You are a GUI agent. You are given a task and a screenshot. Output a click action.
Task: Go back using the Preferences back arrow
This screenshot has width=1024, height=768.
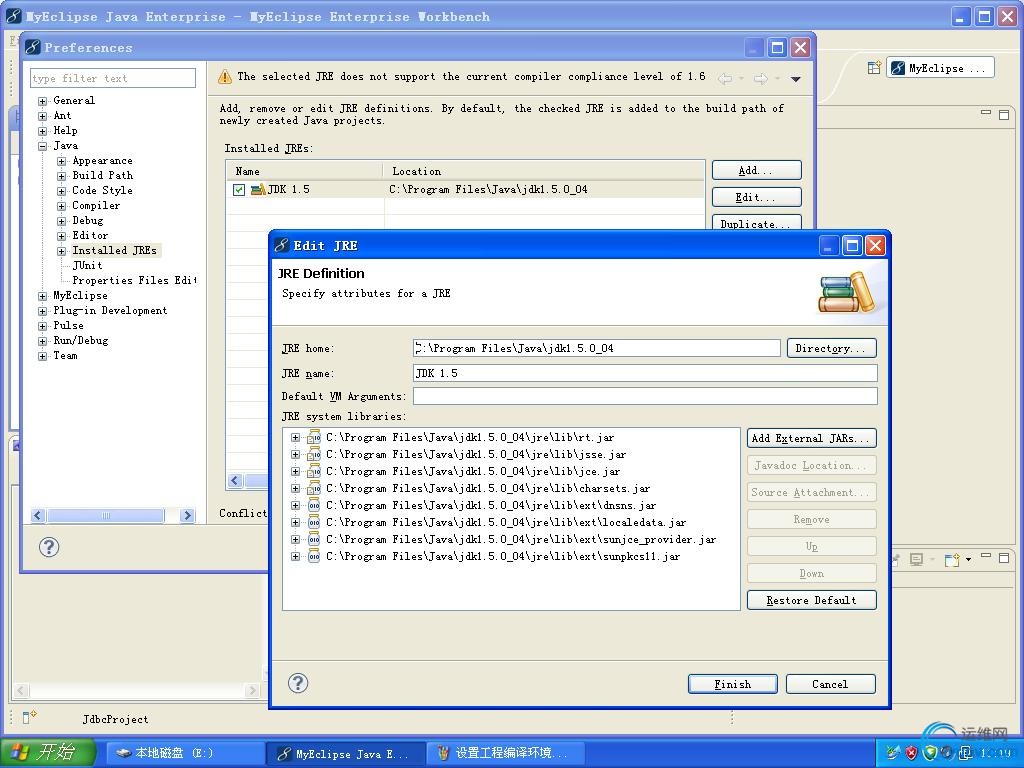click(724, 79)
